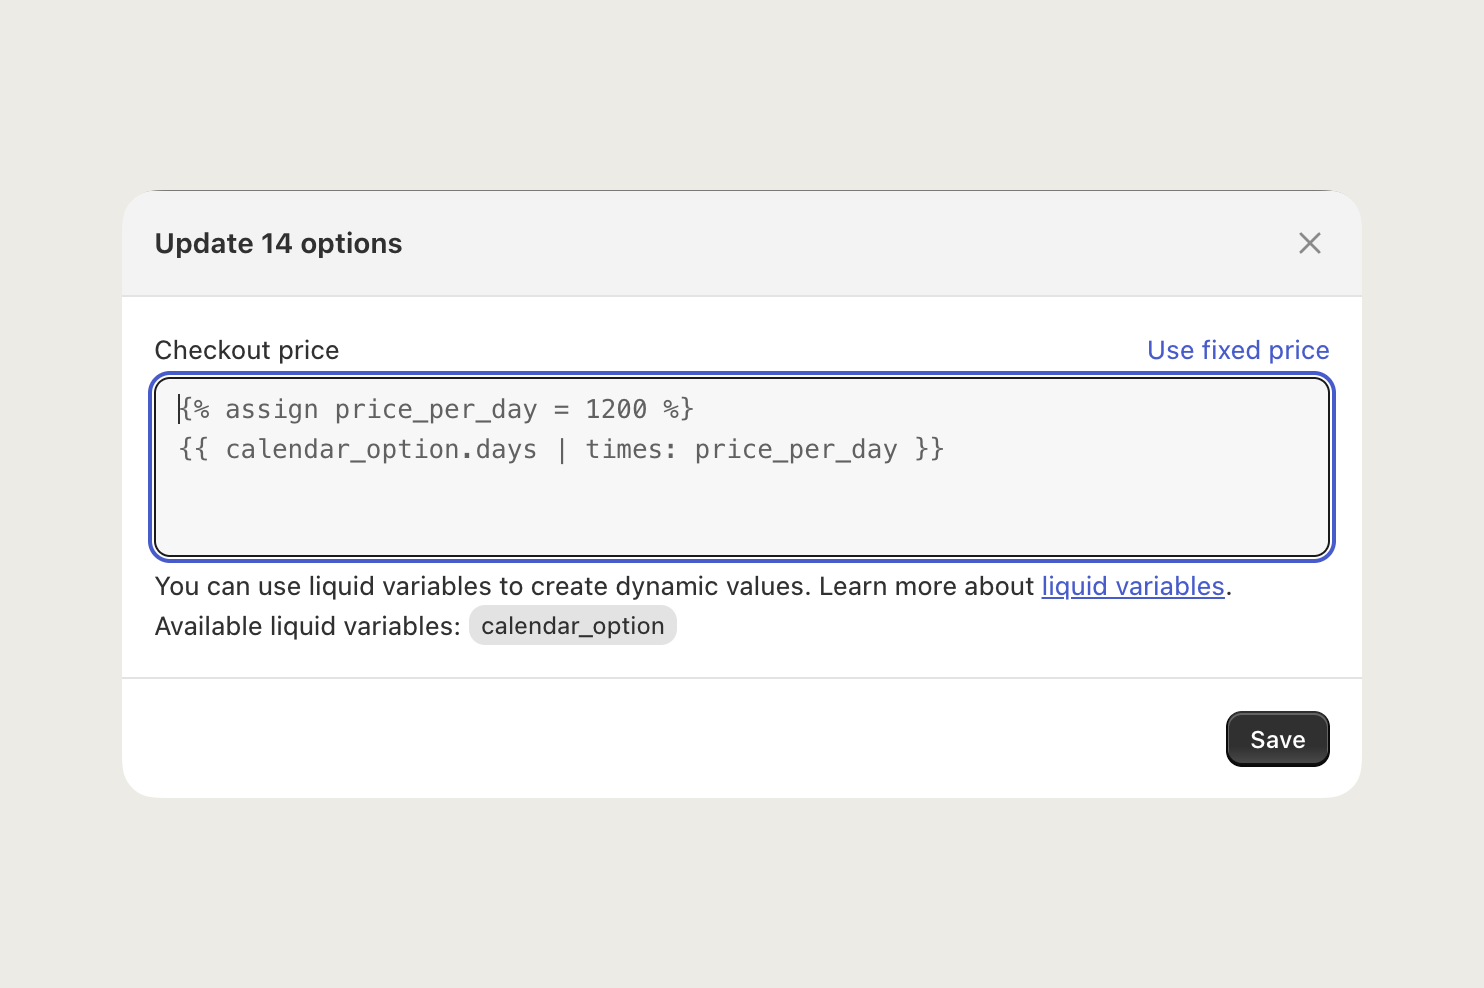Click the Checkout price field label
1484x988 pixels.
point(246,350)
